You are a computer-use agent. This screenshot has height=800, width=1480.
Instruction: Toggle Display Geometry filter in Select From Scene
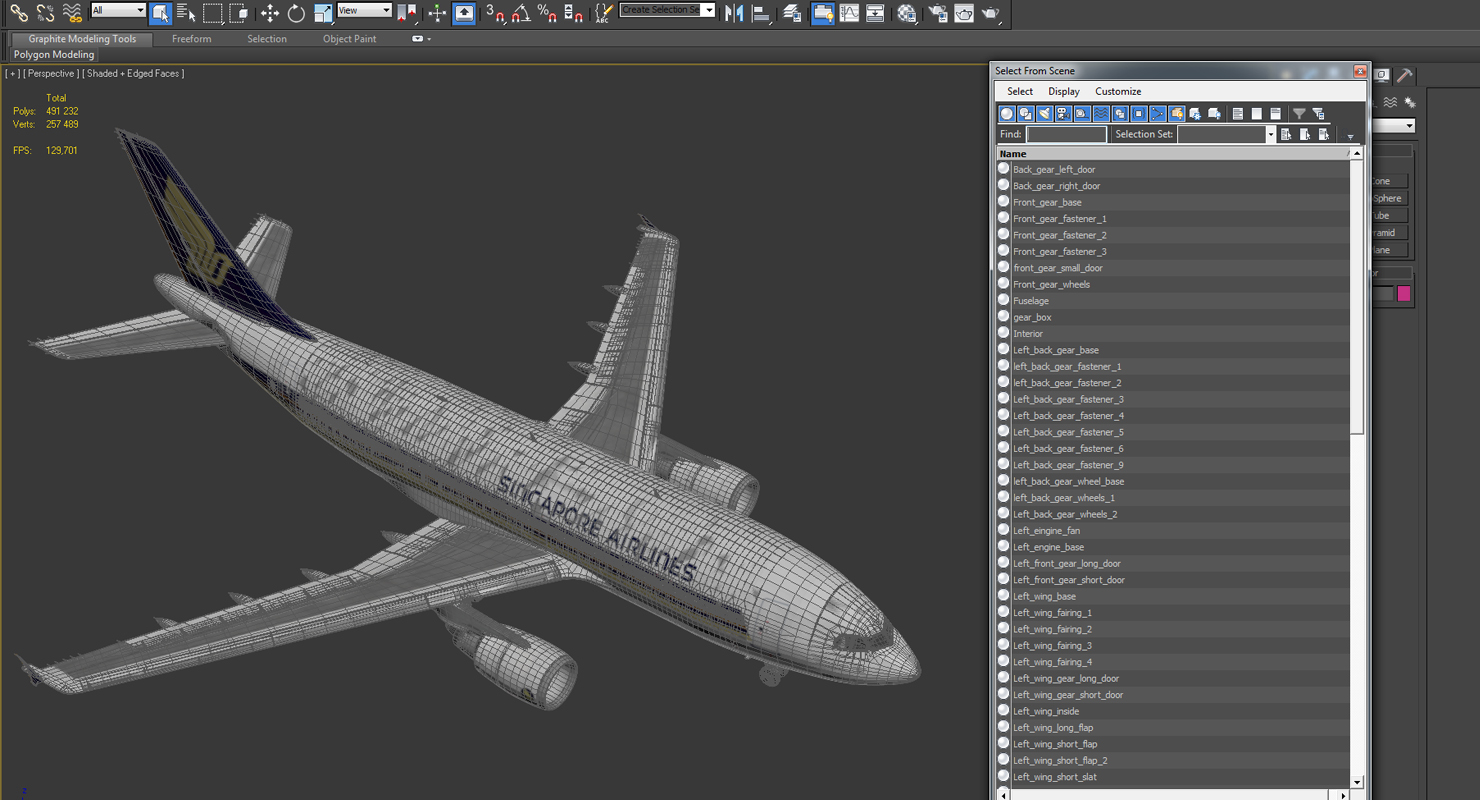point(1007,114)
